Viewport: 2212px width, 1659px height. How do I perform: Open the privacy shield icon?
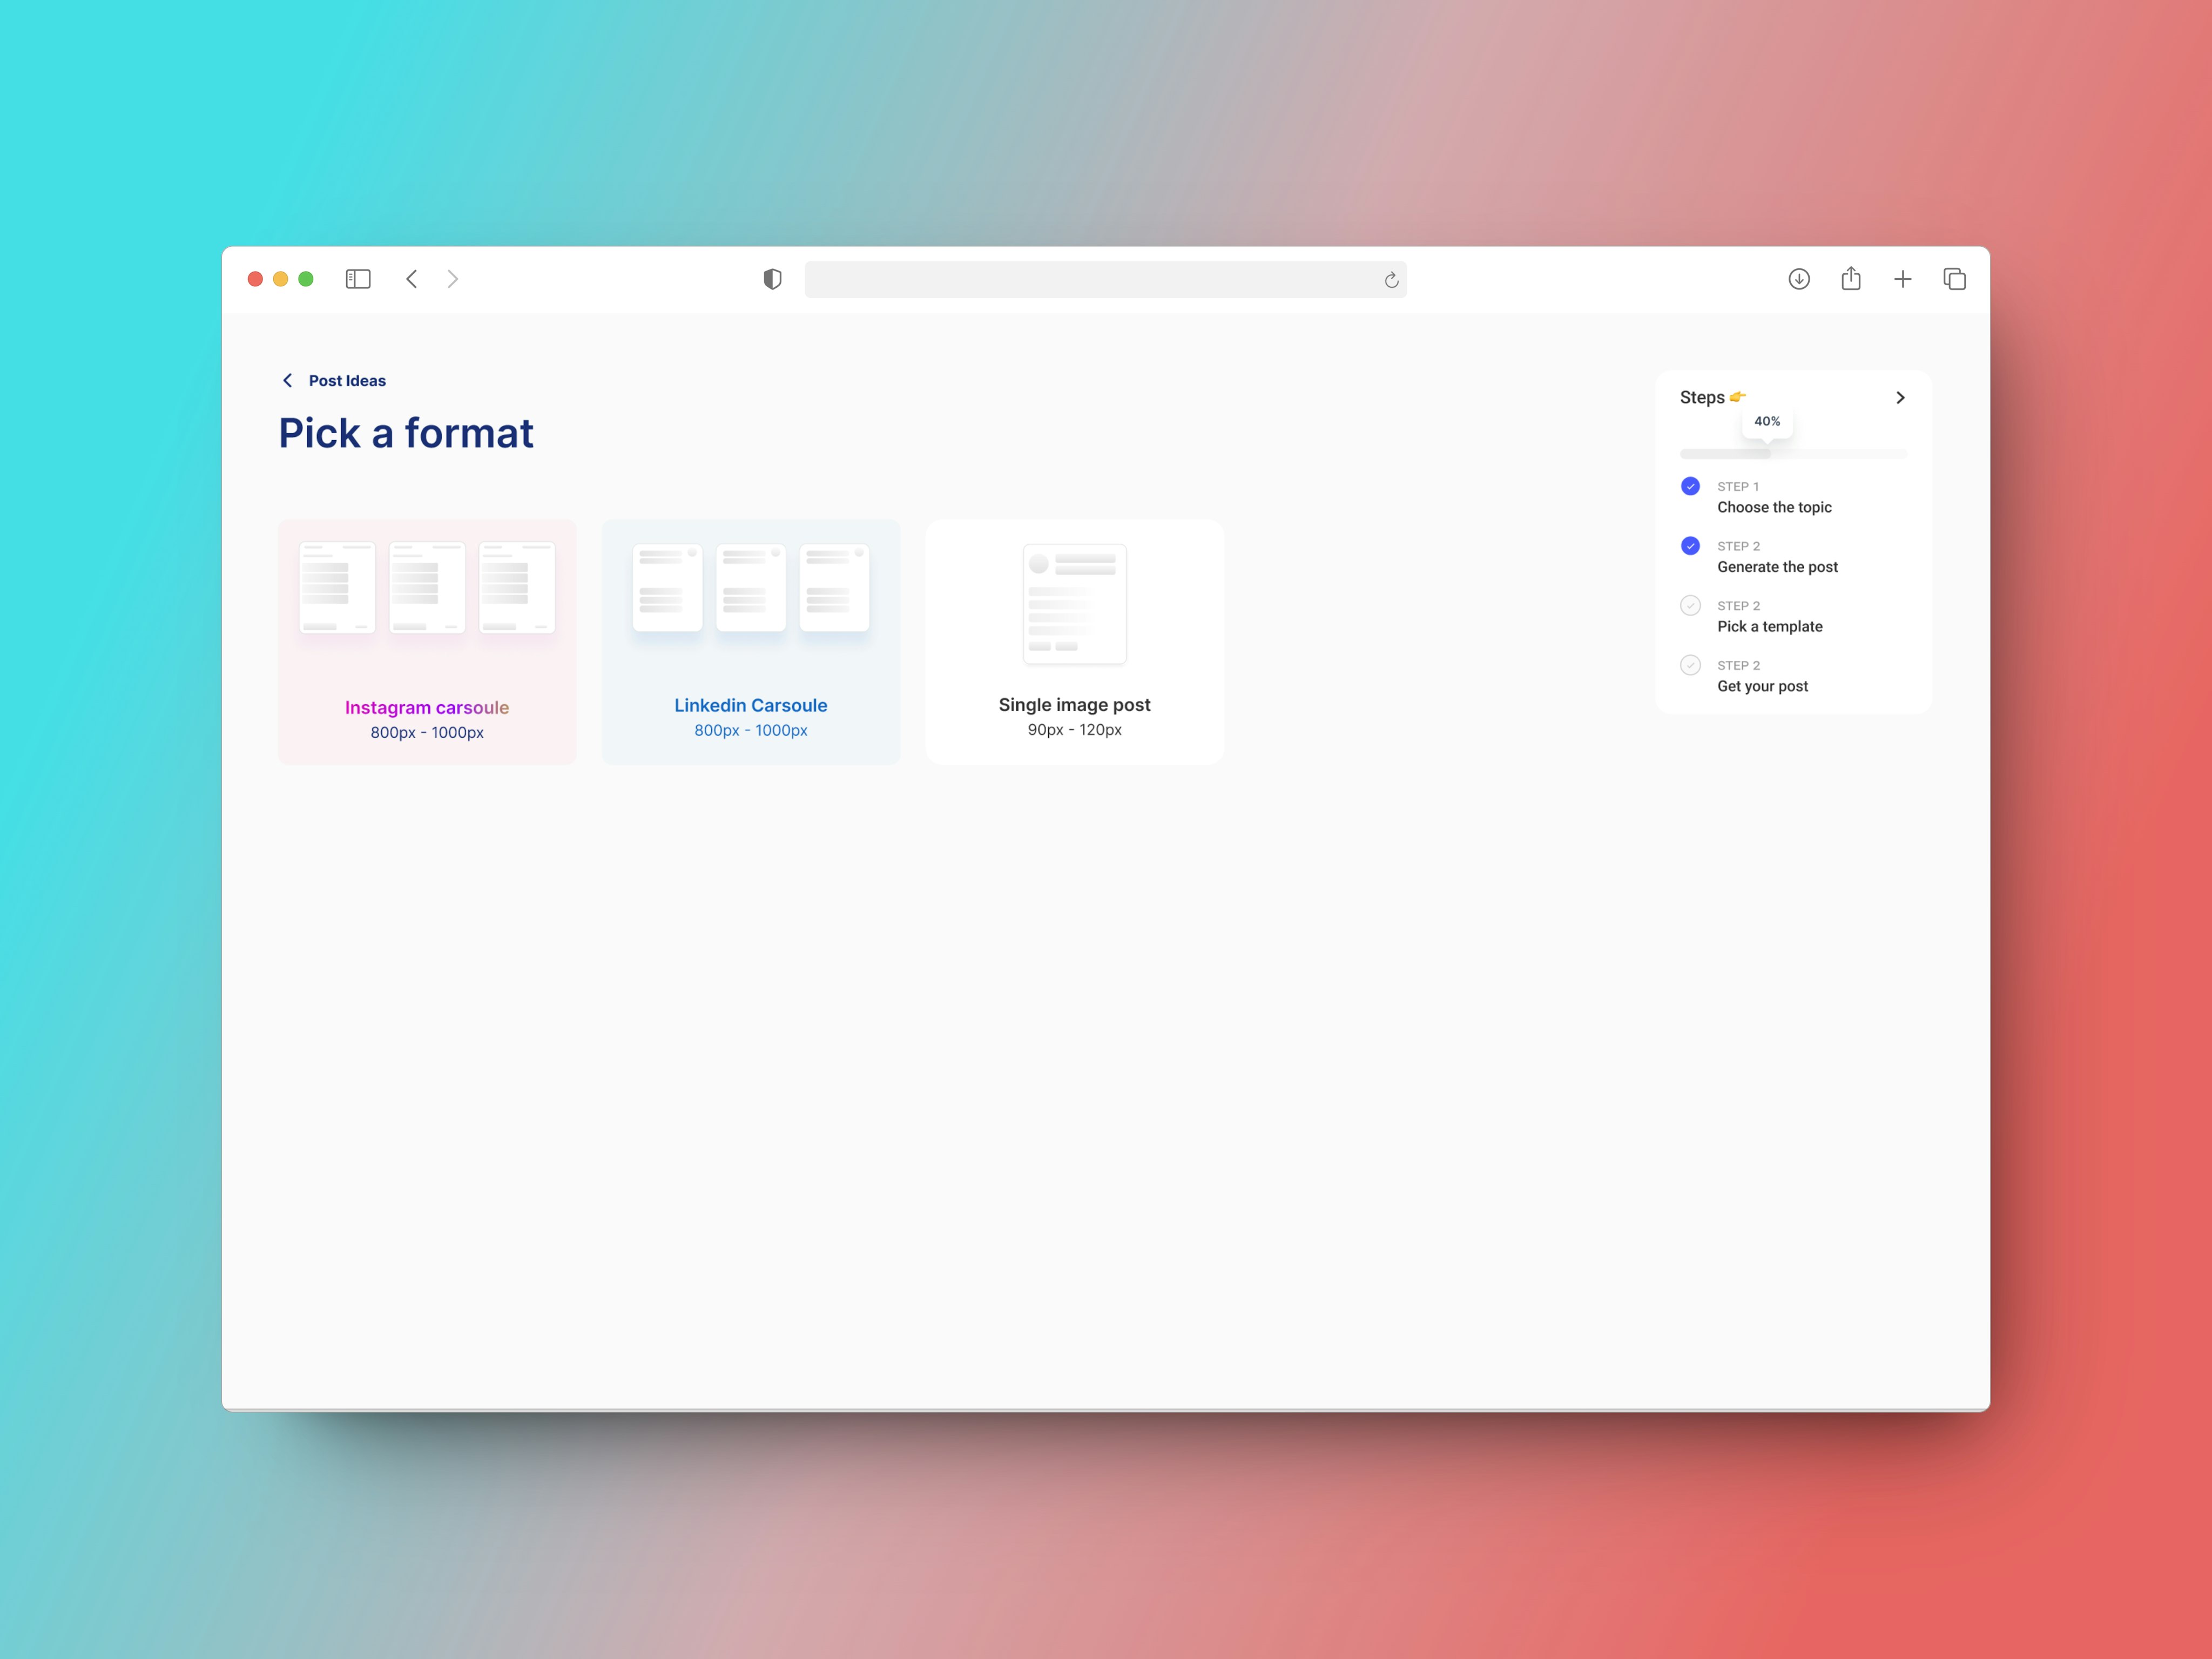(x=772, y=279)
